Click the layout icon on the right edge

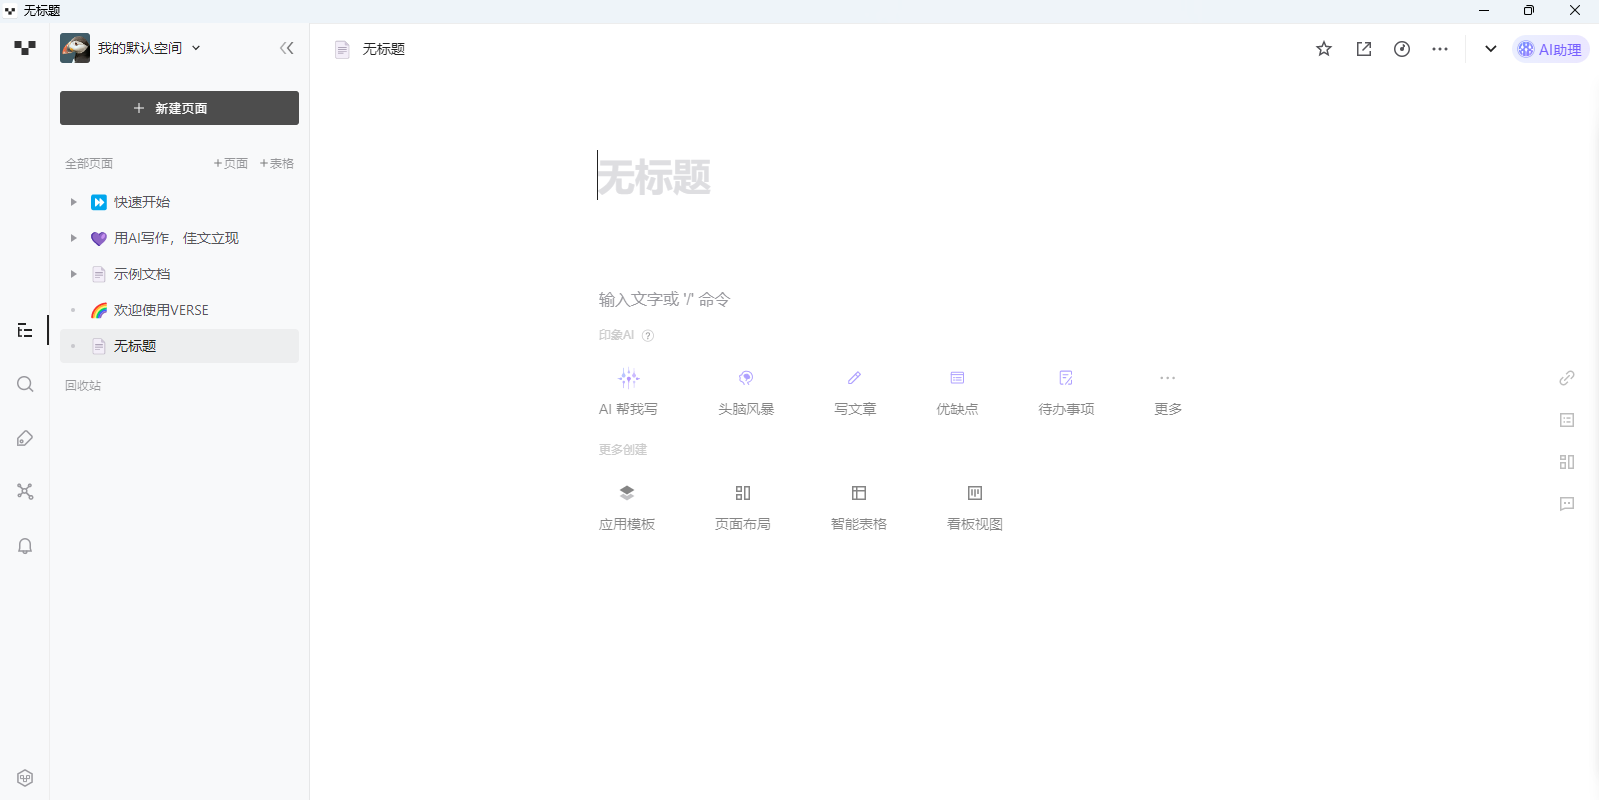pyautogui.click(x=1567, y=462)
